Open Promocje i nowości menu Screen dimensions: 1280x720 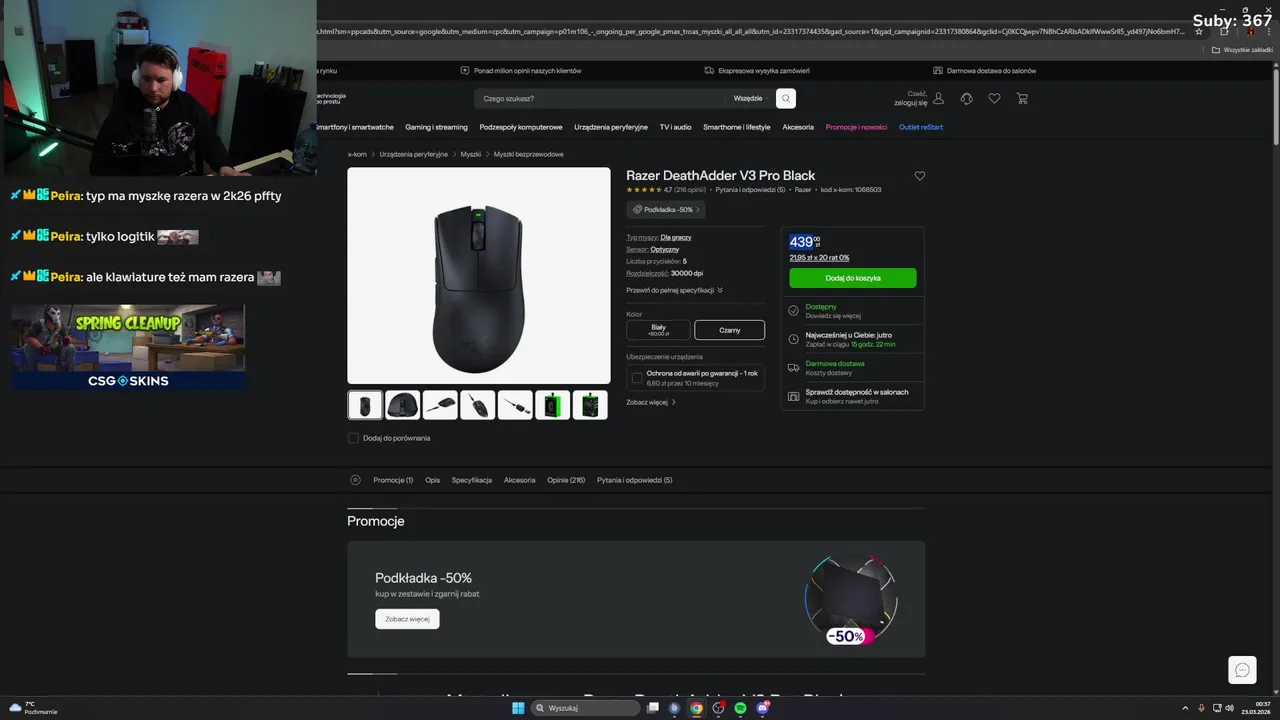tap(856, 127)
